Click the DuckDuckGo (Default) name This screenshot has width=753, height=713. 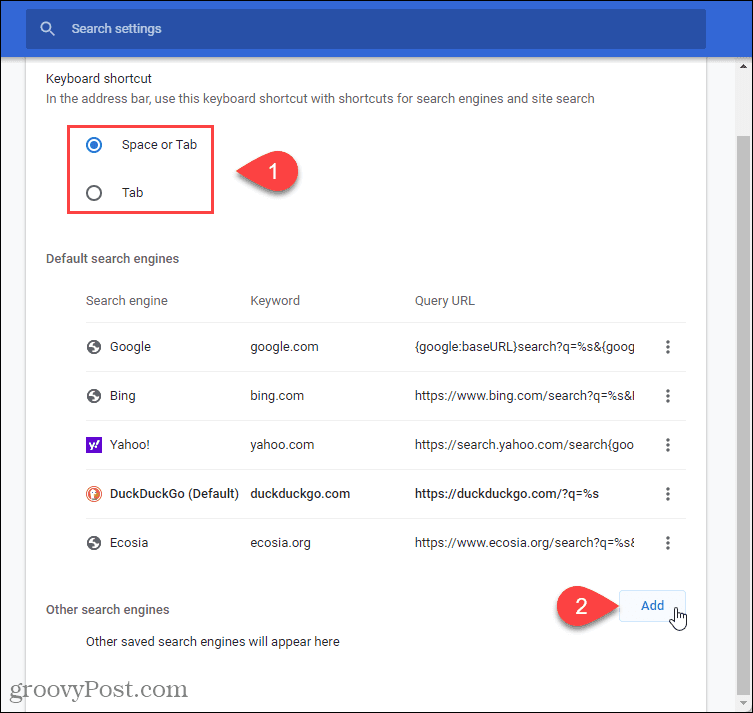[x=174, y=494]
